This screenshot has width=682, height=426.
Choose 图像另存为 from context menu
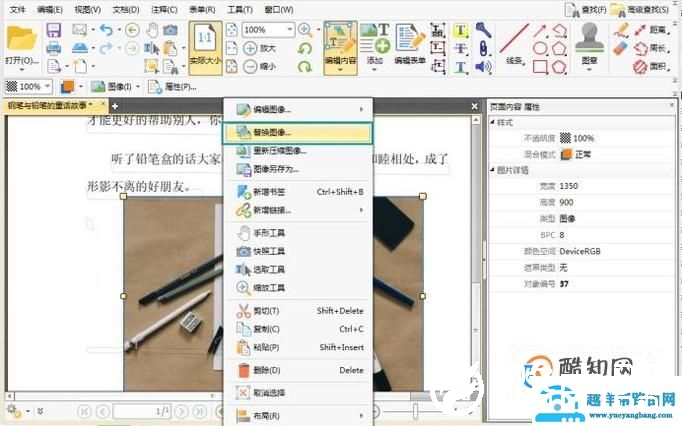click(298, 169)
